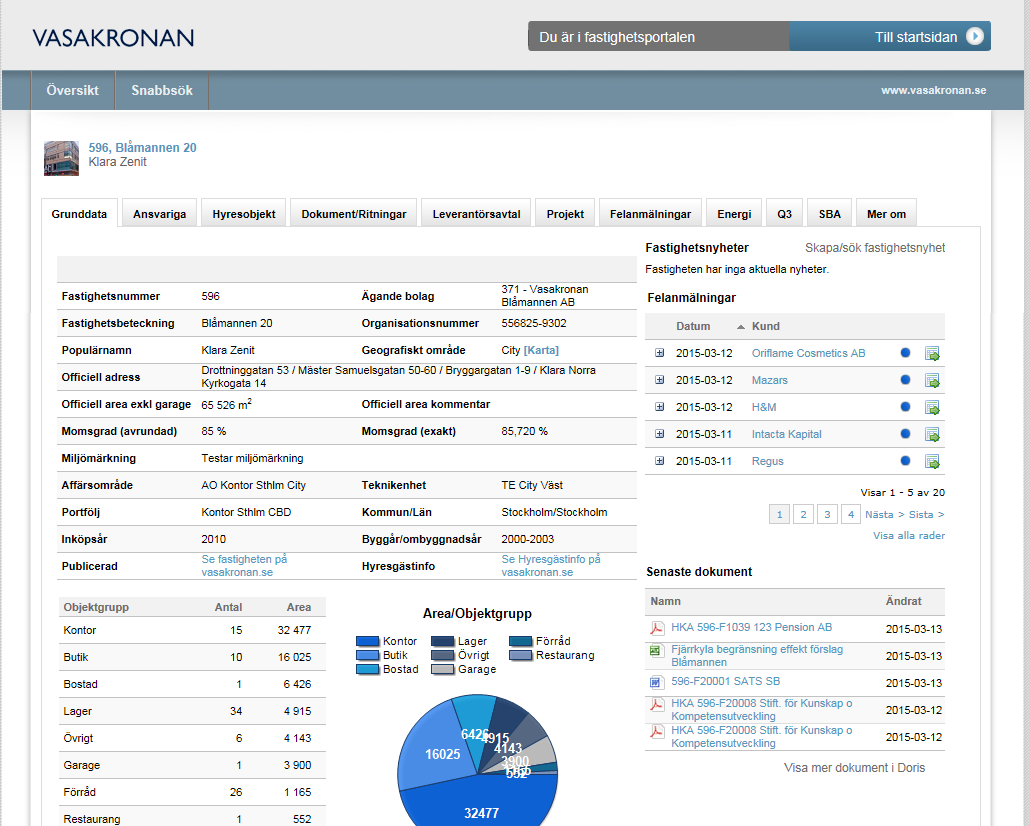The width and height of the screenshot is (1029, 826).
Task: Click the Karta link next to City
Action: pyautogui.click(x=541, y=350)
